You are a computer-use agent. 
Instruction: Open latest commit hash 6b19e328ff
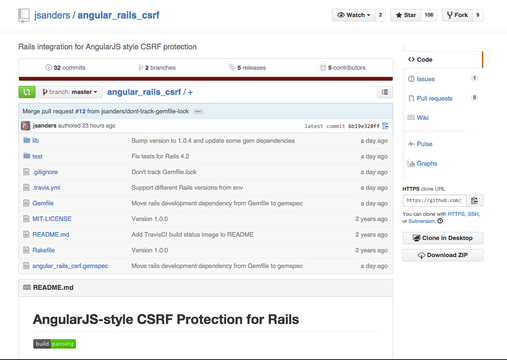[x=364, y=126]
